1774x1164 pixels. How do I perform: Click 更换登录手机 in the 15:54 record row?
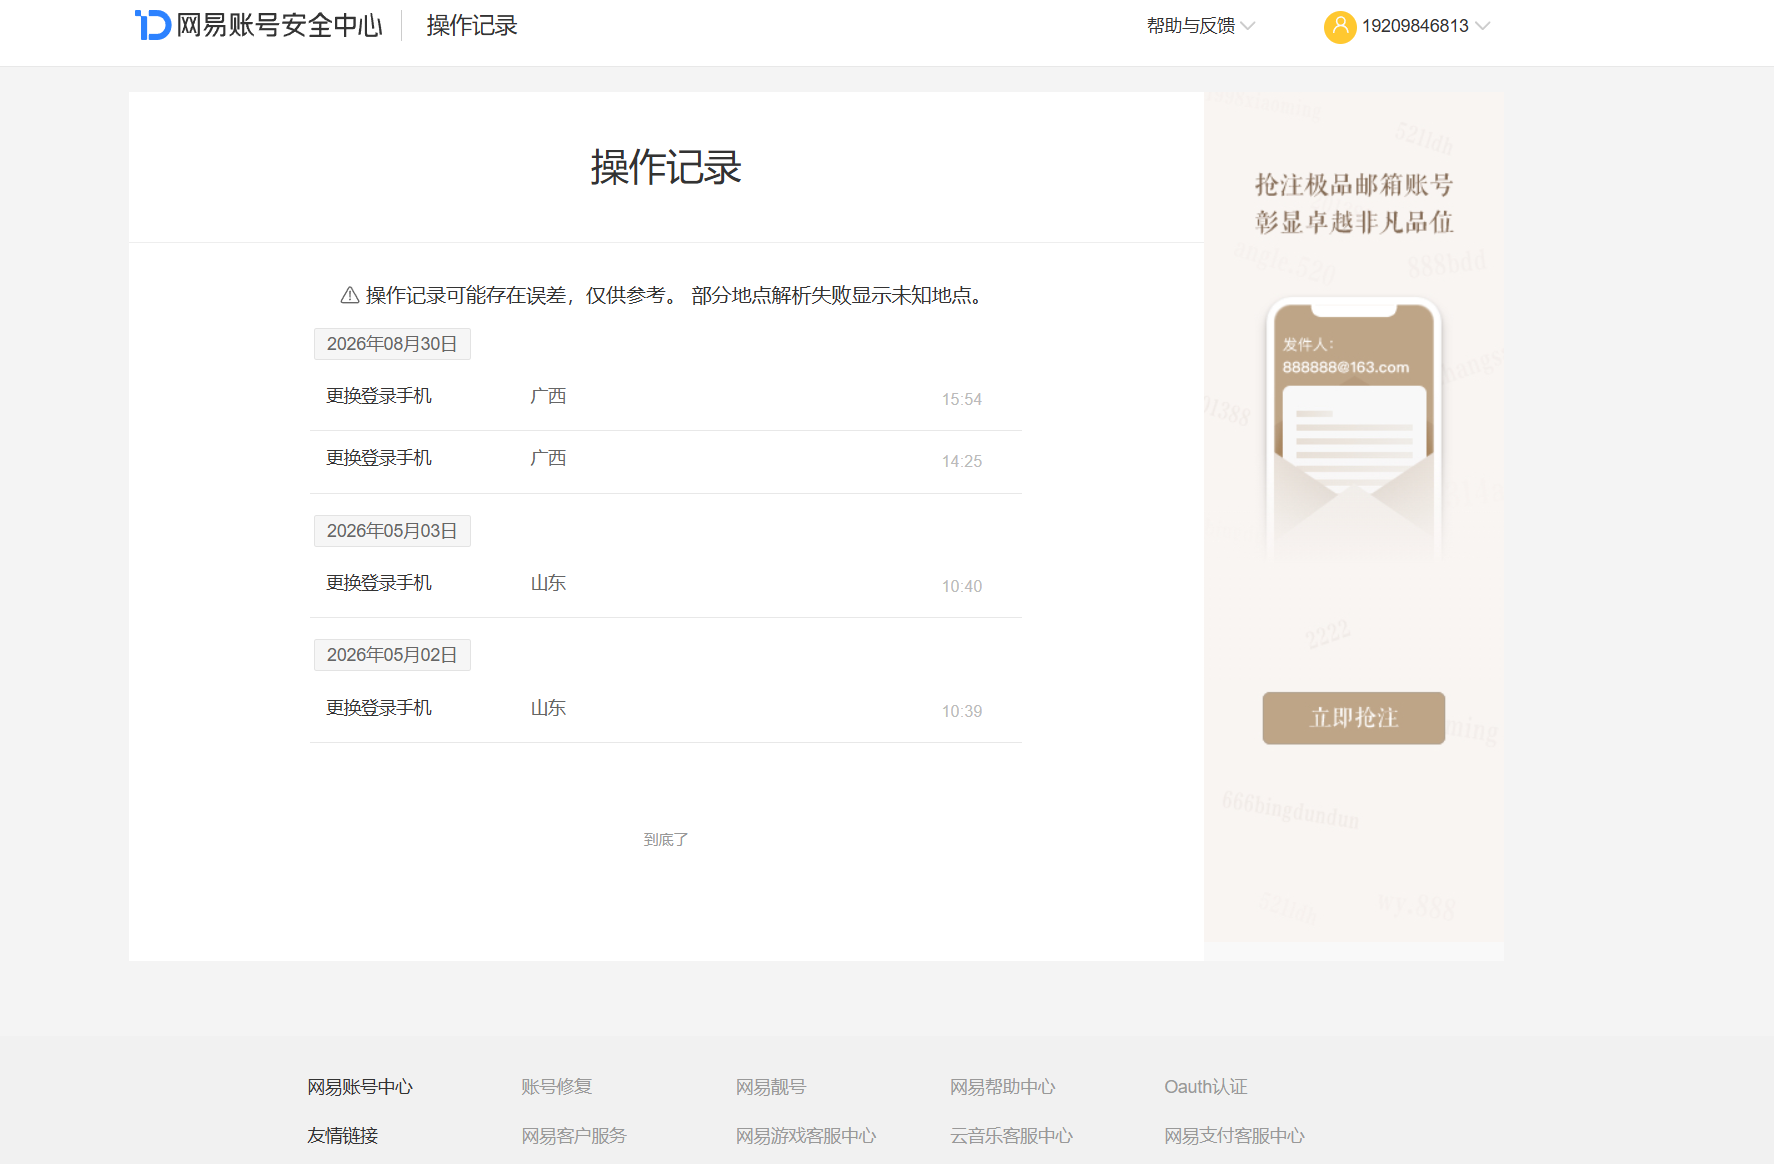(379, 396)
